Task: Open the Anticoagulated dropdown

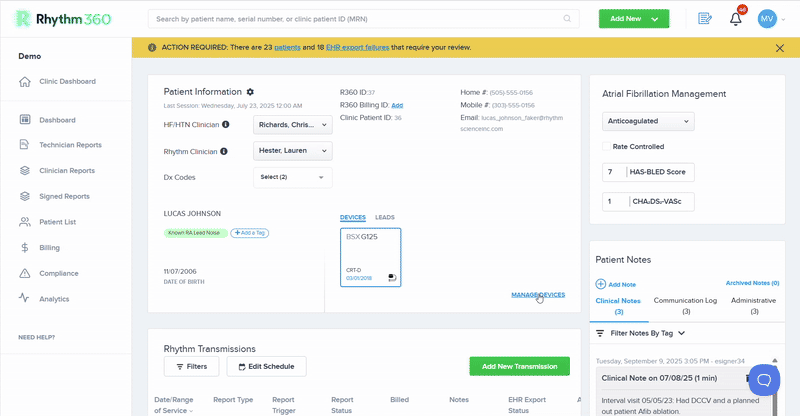Action: (648, 121)
